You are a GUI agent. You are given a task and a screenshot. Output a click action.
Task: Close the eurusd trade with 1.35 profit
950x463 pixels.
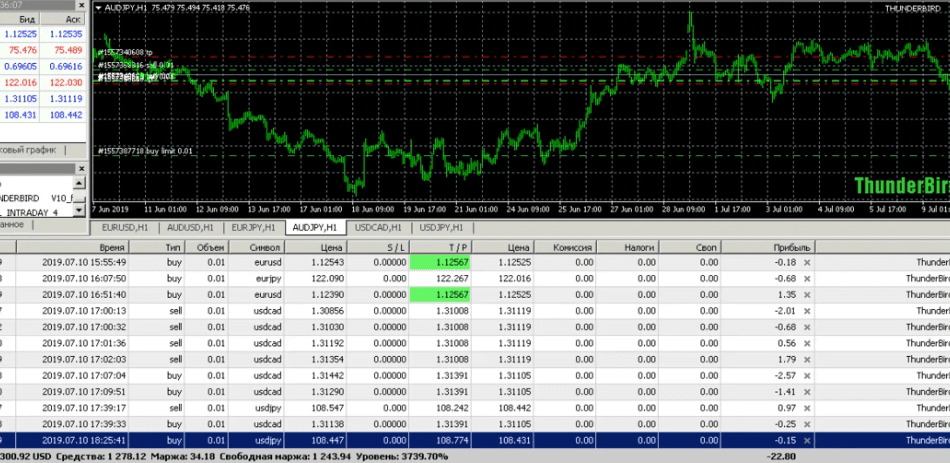click(x=807, y=295)
